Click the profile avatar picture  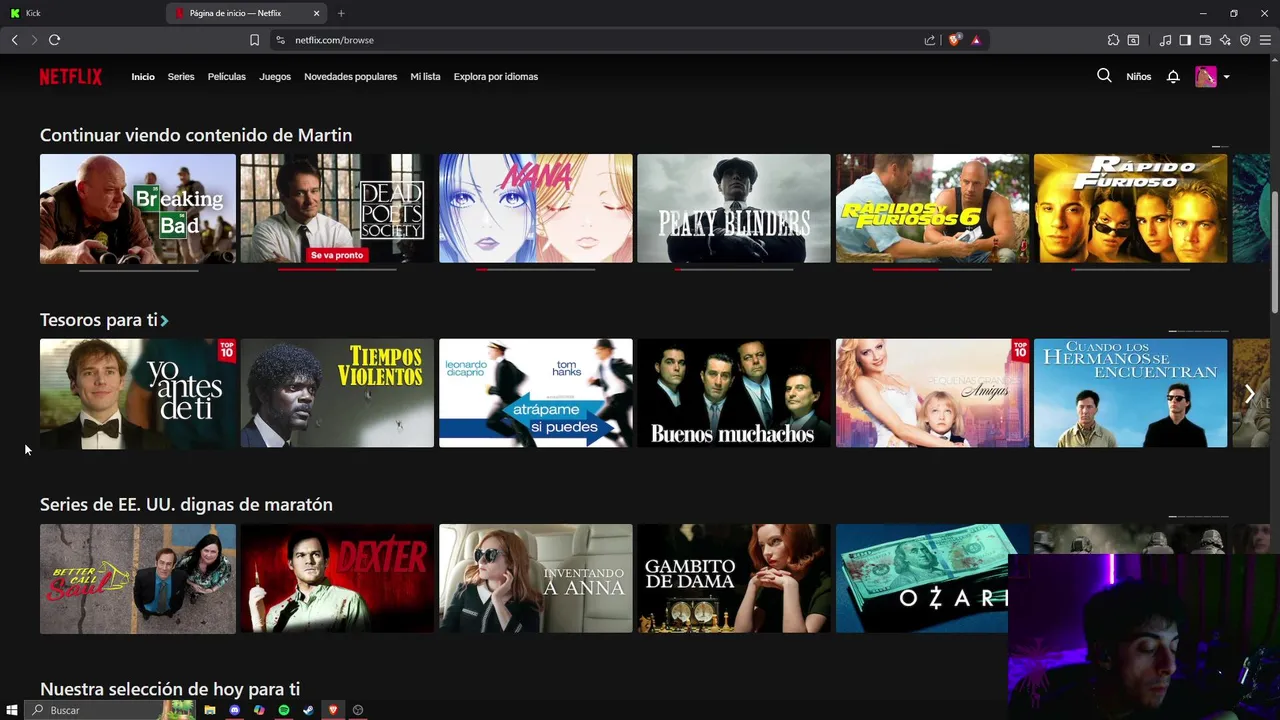tap(1206, 77)
